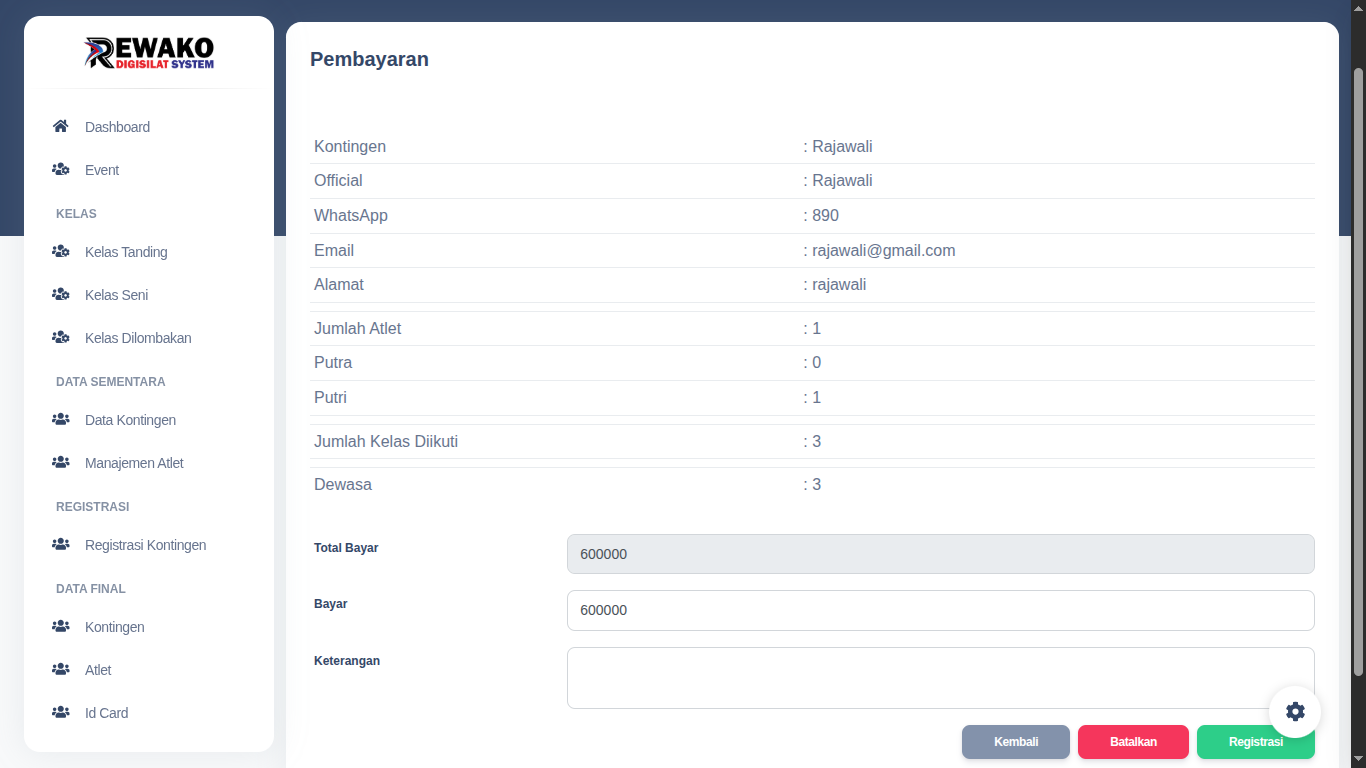This screenshot has width=1366, height=768.
Task: Open settings with the floating gear icon
Action: coord(1295,711)
